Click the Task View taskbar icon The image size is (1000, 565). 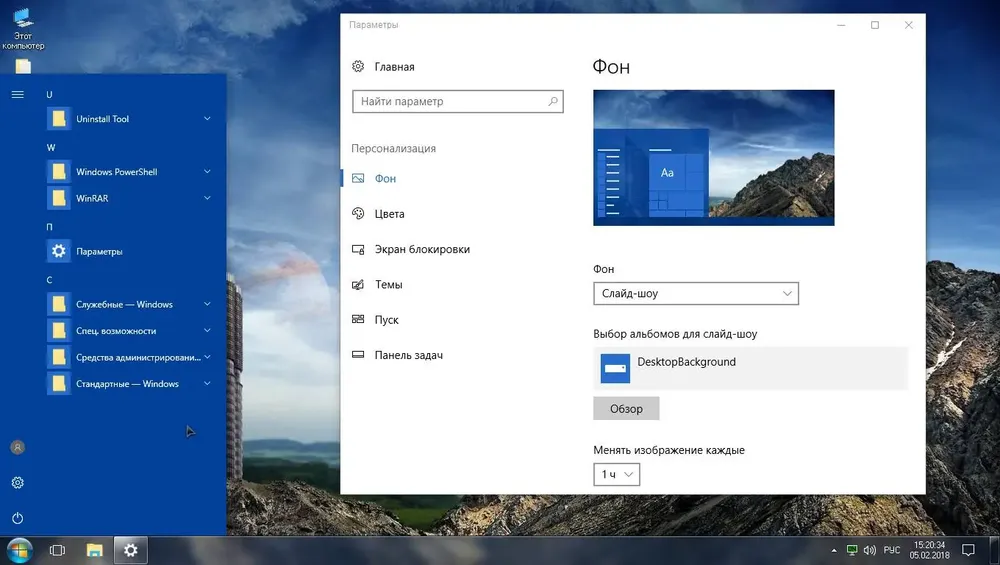tap(57, 550)
